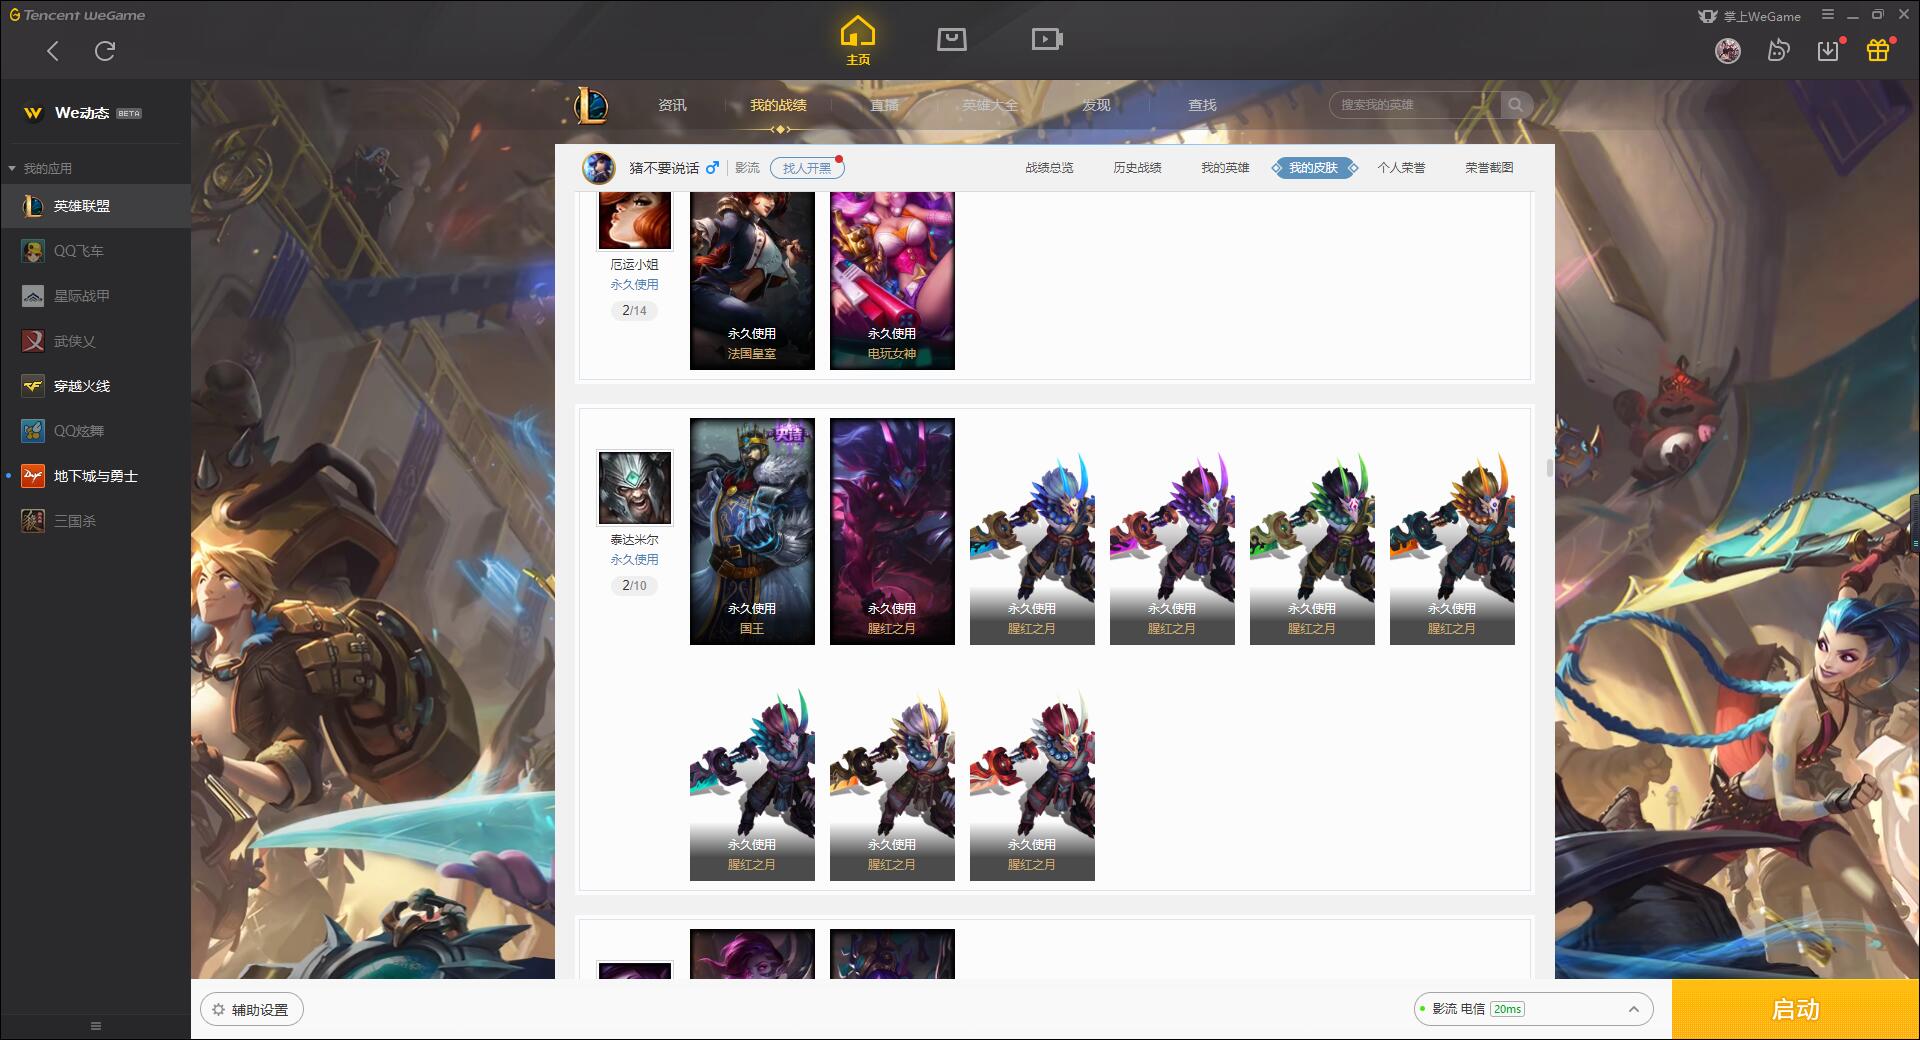Select 地下城与勇士 in the sidebar
Screen dimensions: 1920x1040
(x=95, y=476)
